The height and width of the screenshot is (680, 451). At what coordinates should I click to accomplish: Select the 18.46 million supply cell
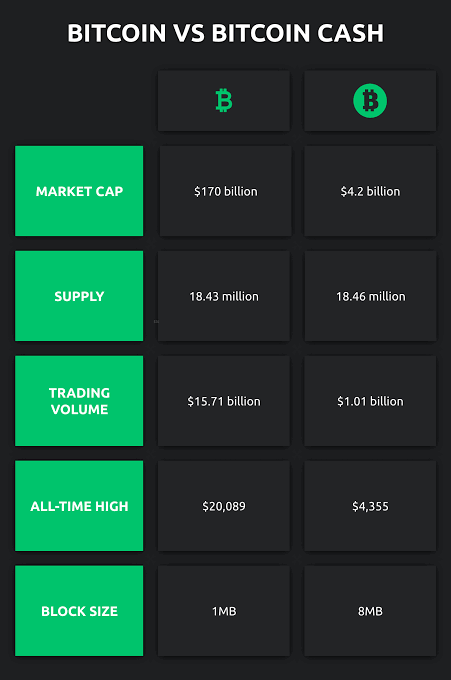370,296
